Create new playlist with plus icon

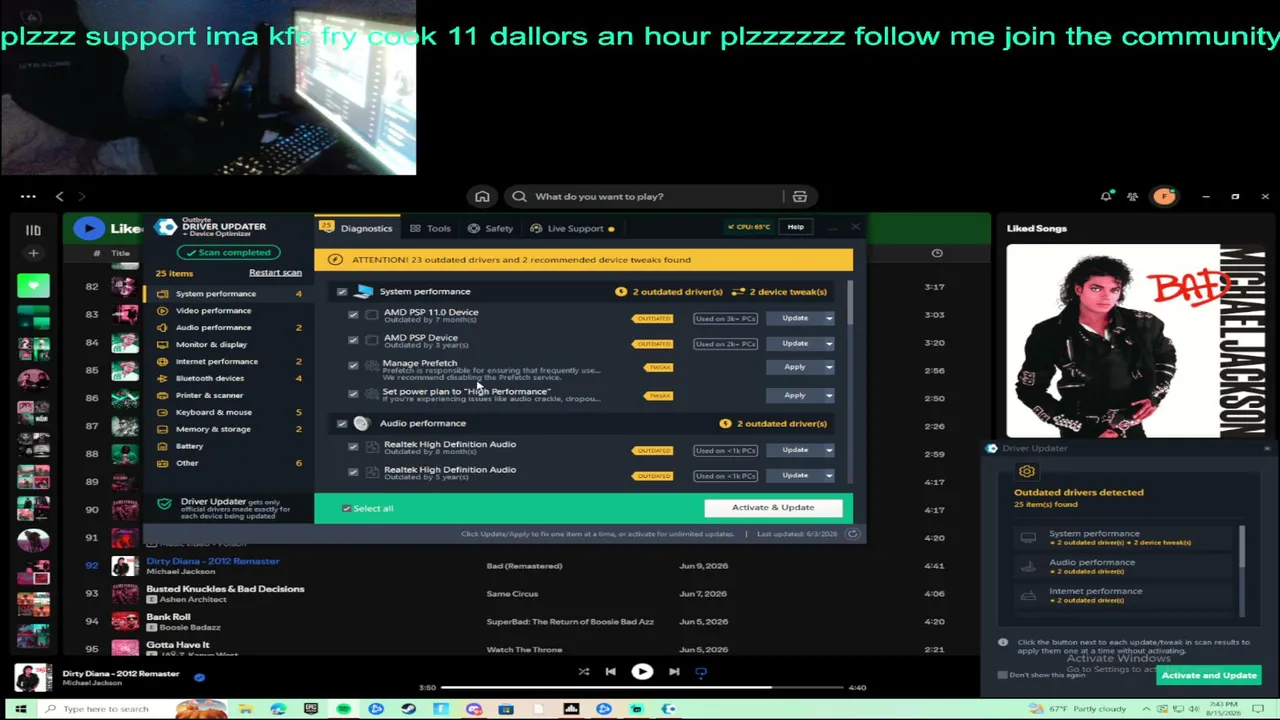pyautogui.click(x=33, y=254)
